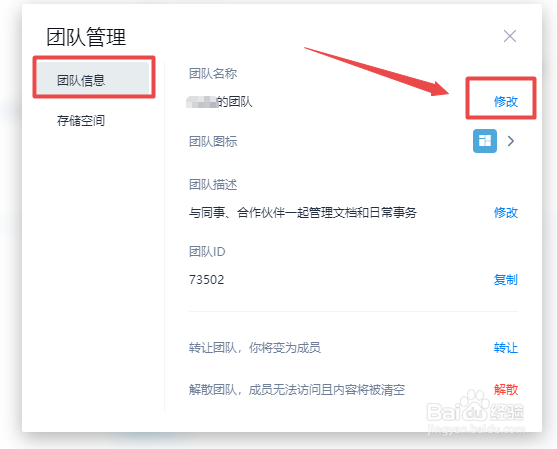Click the 团队图标 label
The image size is (557, 449).
pyautogui.click(x=213, y=141)
